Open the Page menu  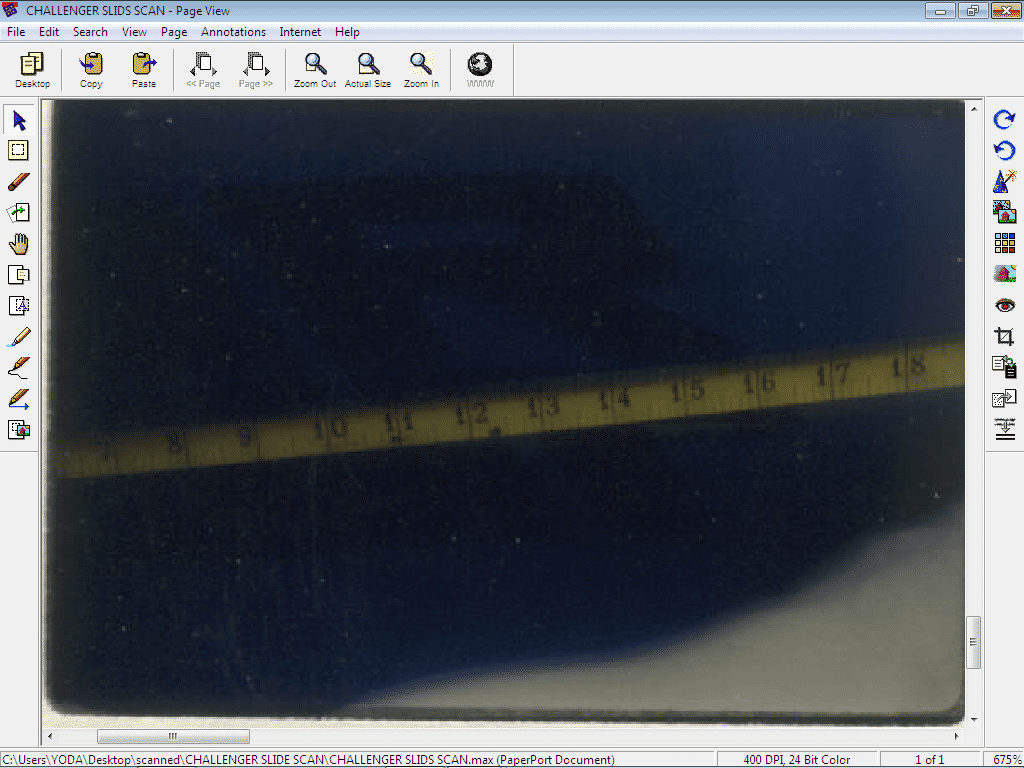point(174,32)
